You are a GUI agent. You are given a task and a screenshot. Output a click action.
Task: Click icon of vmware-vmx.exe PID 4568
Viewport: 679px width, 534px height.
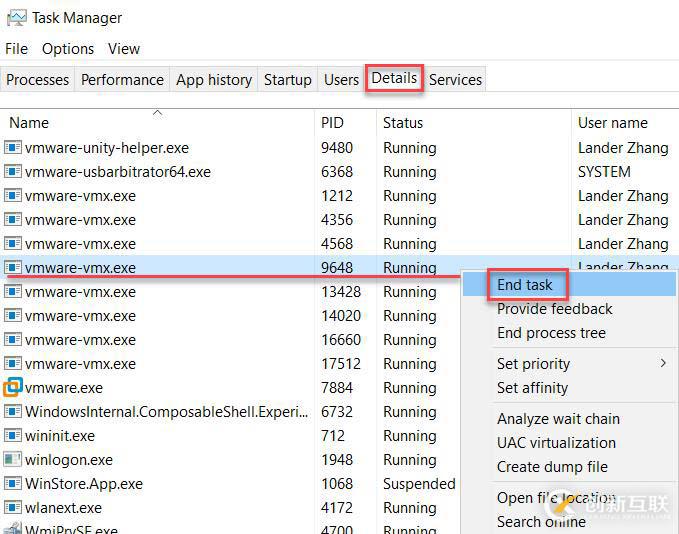(13, 243)
